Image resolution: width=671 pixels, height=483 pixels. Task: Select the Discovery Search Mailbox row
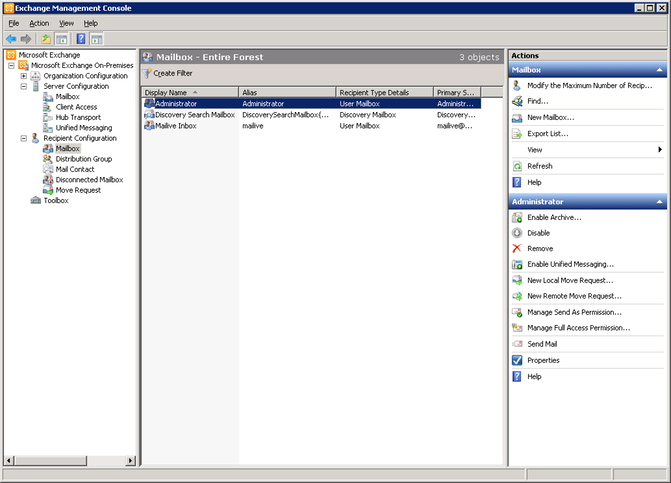312,115
